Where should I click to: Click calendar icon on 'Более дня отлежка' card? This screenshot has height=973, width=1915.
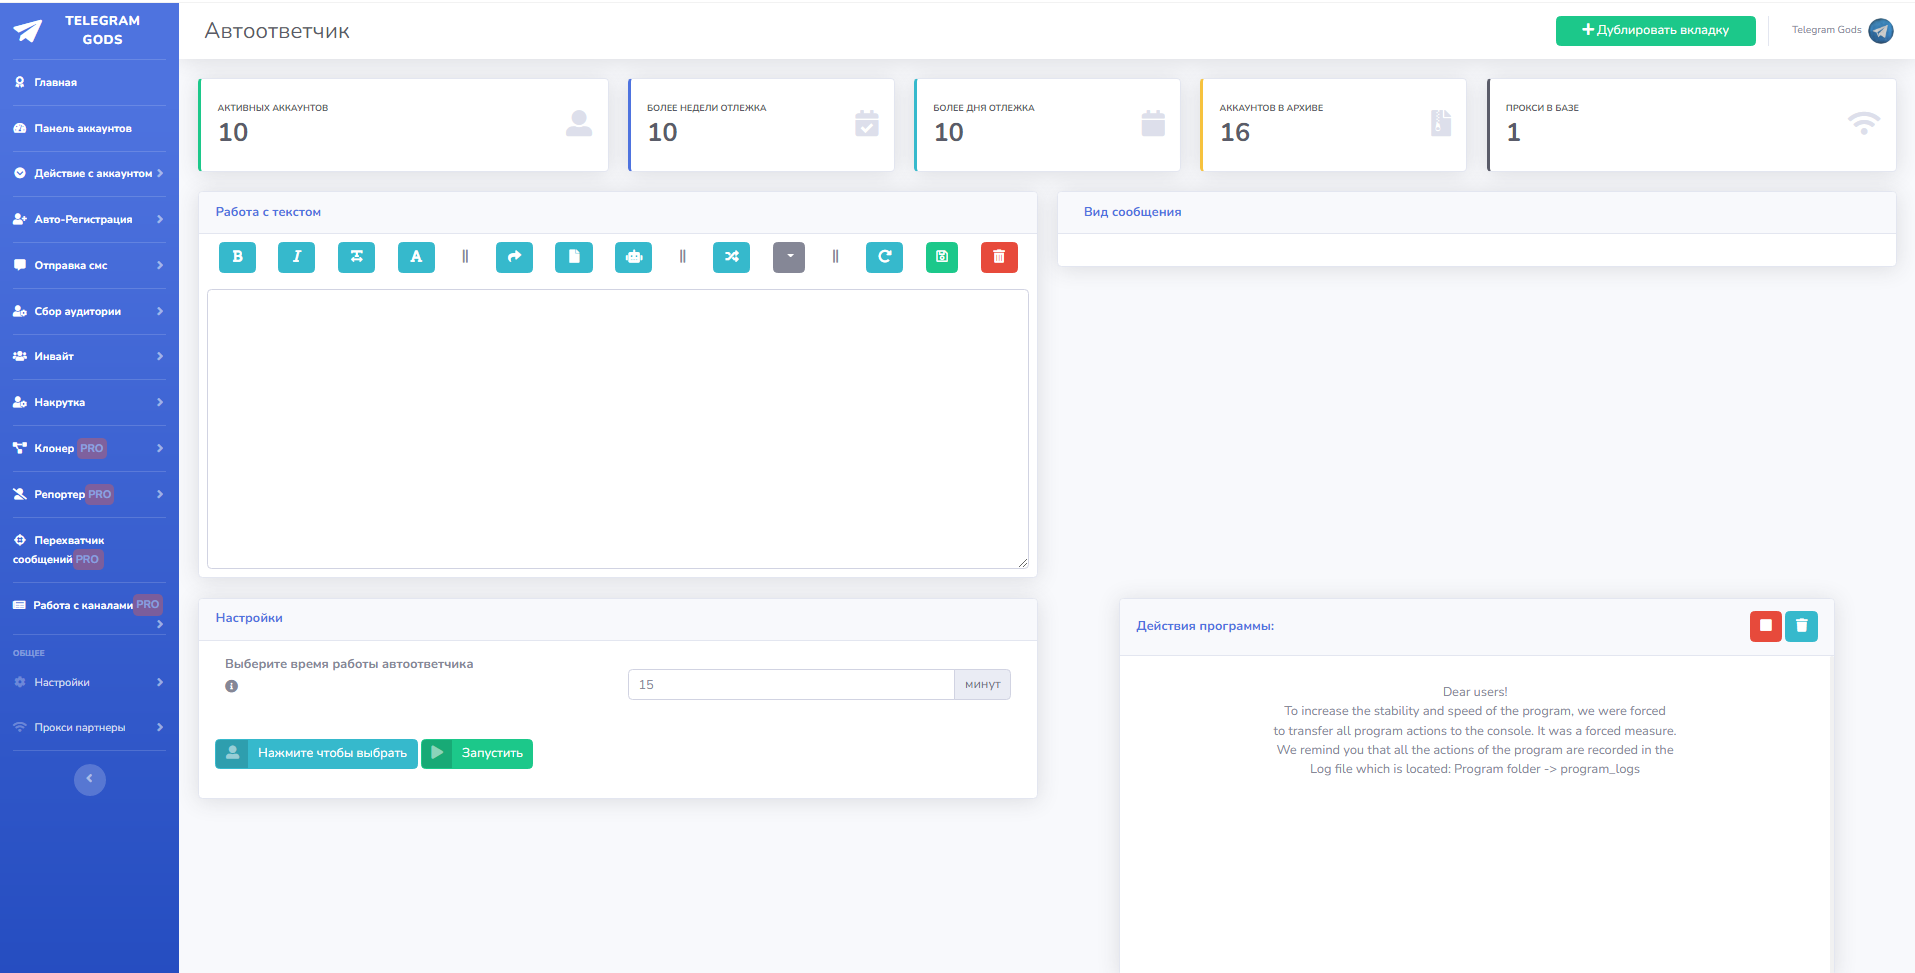pos(1153,124)
